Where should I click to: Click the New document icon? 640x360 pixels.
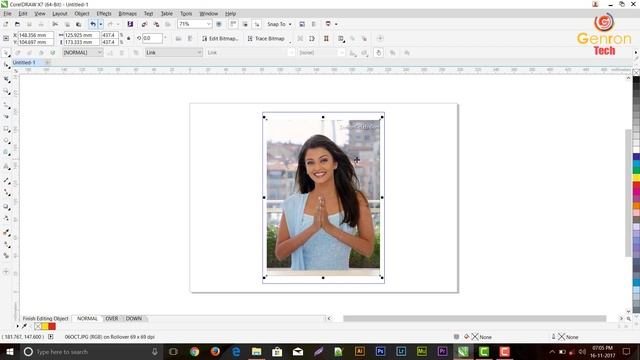(x=6, y=24)
